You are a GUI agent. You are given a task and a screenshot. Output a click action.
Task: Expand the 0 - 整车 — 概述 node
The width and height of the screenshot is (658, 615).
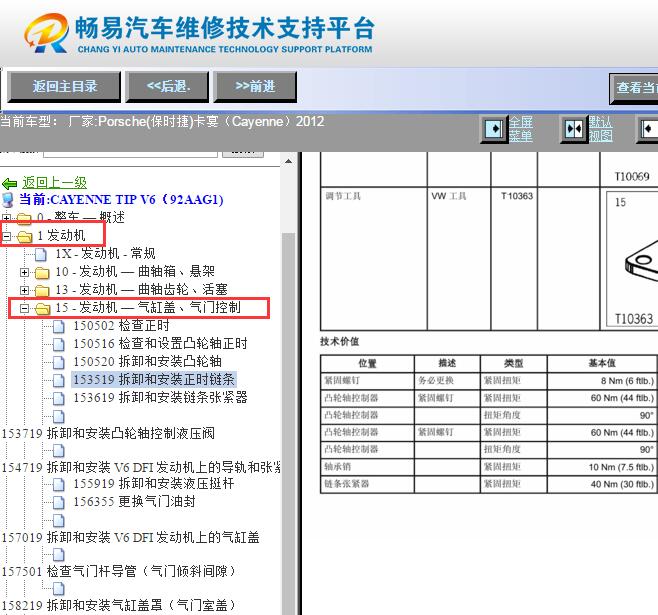[6, 218]
